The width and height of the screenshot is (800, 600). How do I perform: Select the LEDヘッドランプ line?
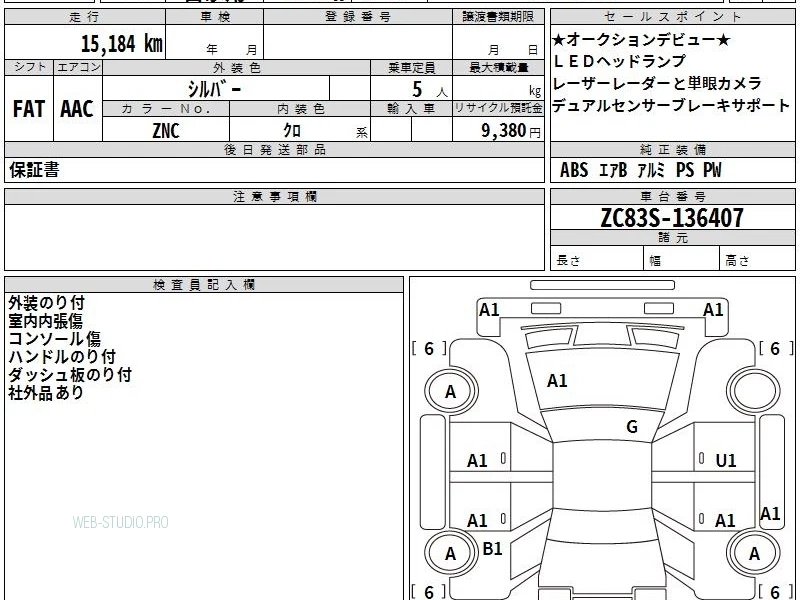(619, 61)
